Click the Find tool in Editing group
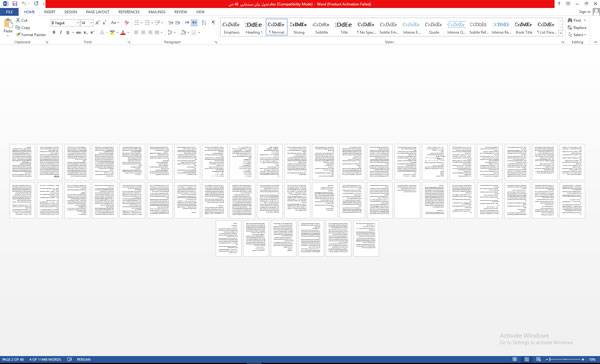This screenshot has height=364, width=600. 575,20
